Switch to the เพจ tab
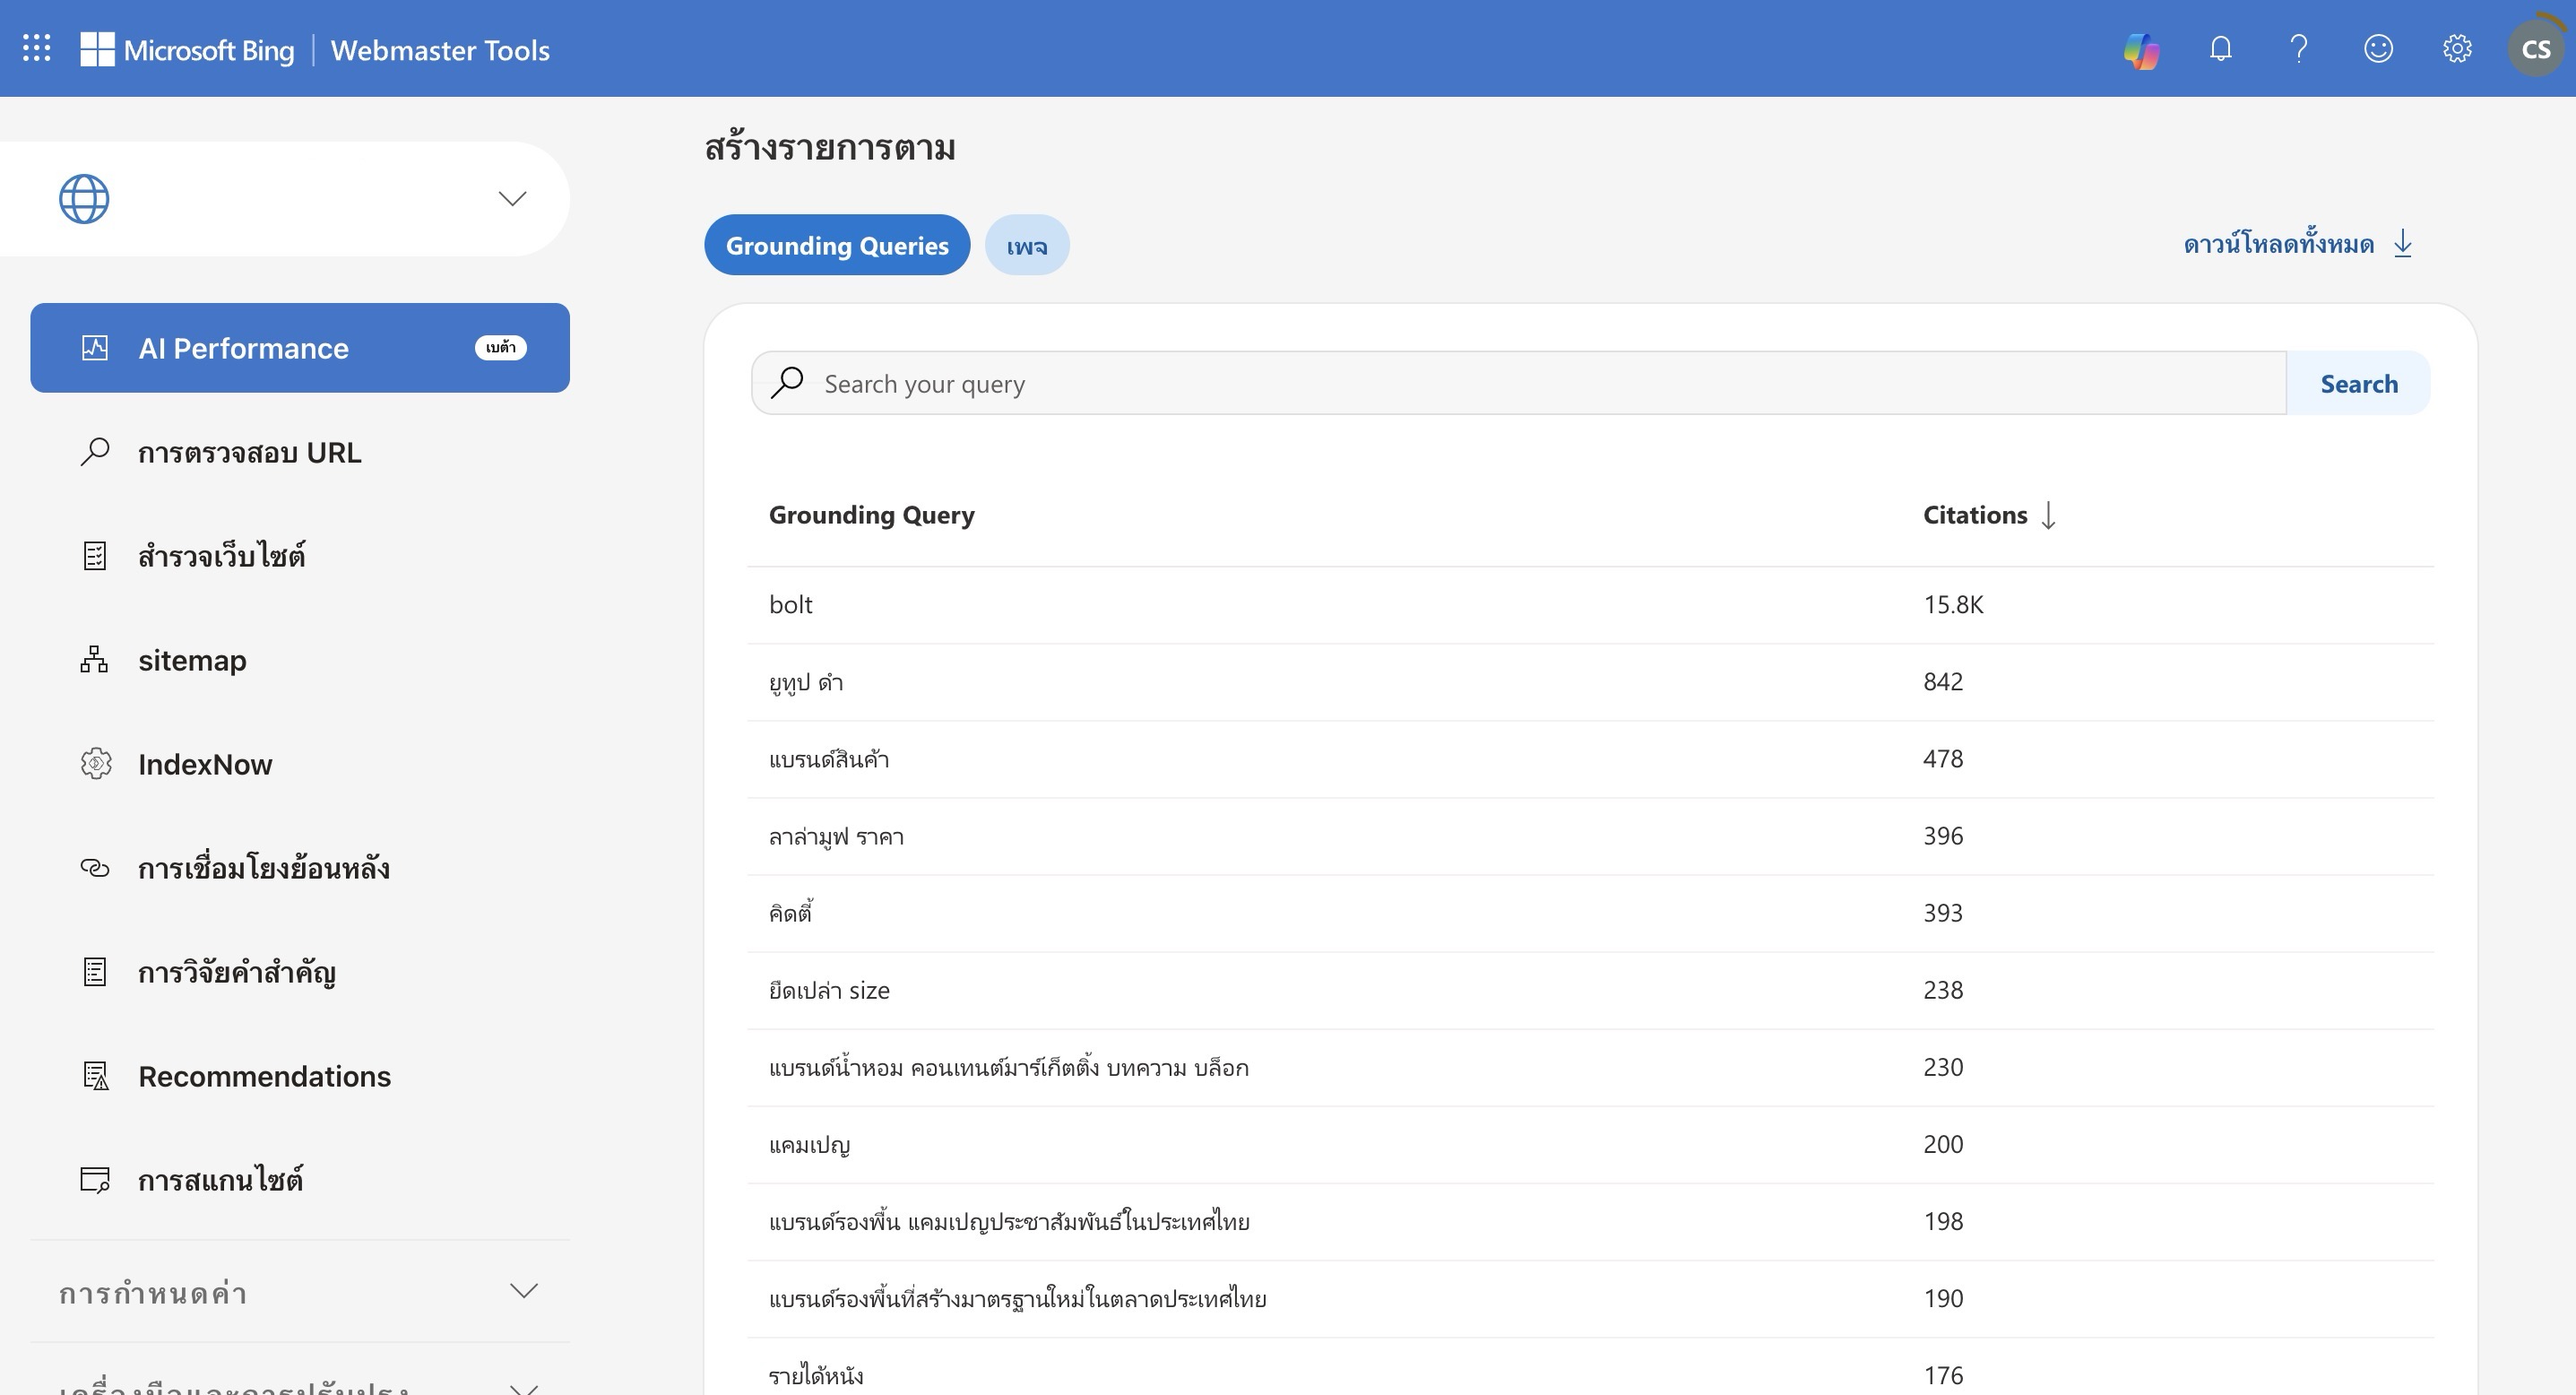This screenshot has width=2576, height=1395. [1026, 245]
